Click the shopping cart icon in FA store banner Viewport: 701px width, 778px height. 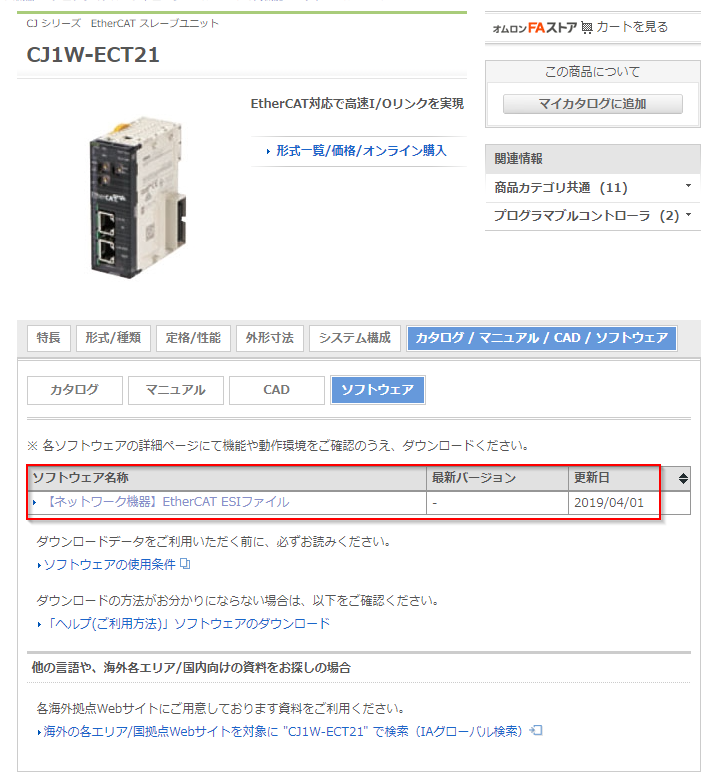pos(587,28)
